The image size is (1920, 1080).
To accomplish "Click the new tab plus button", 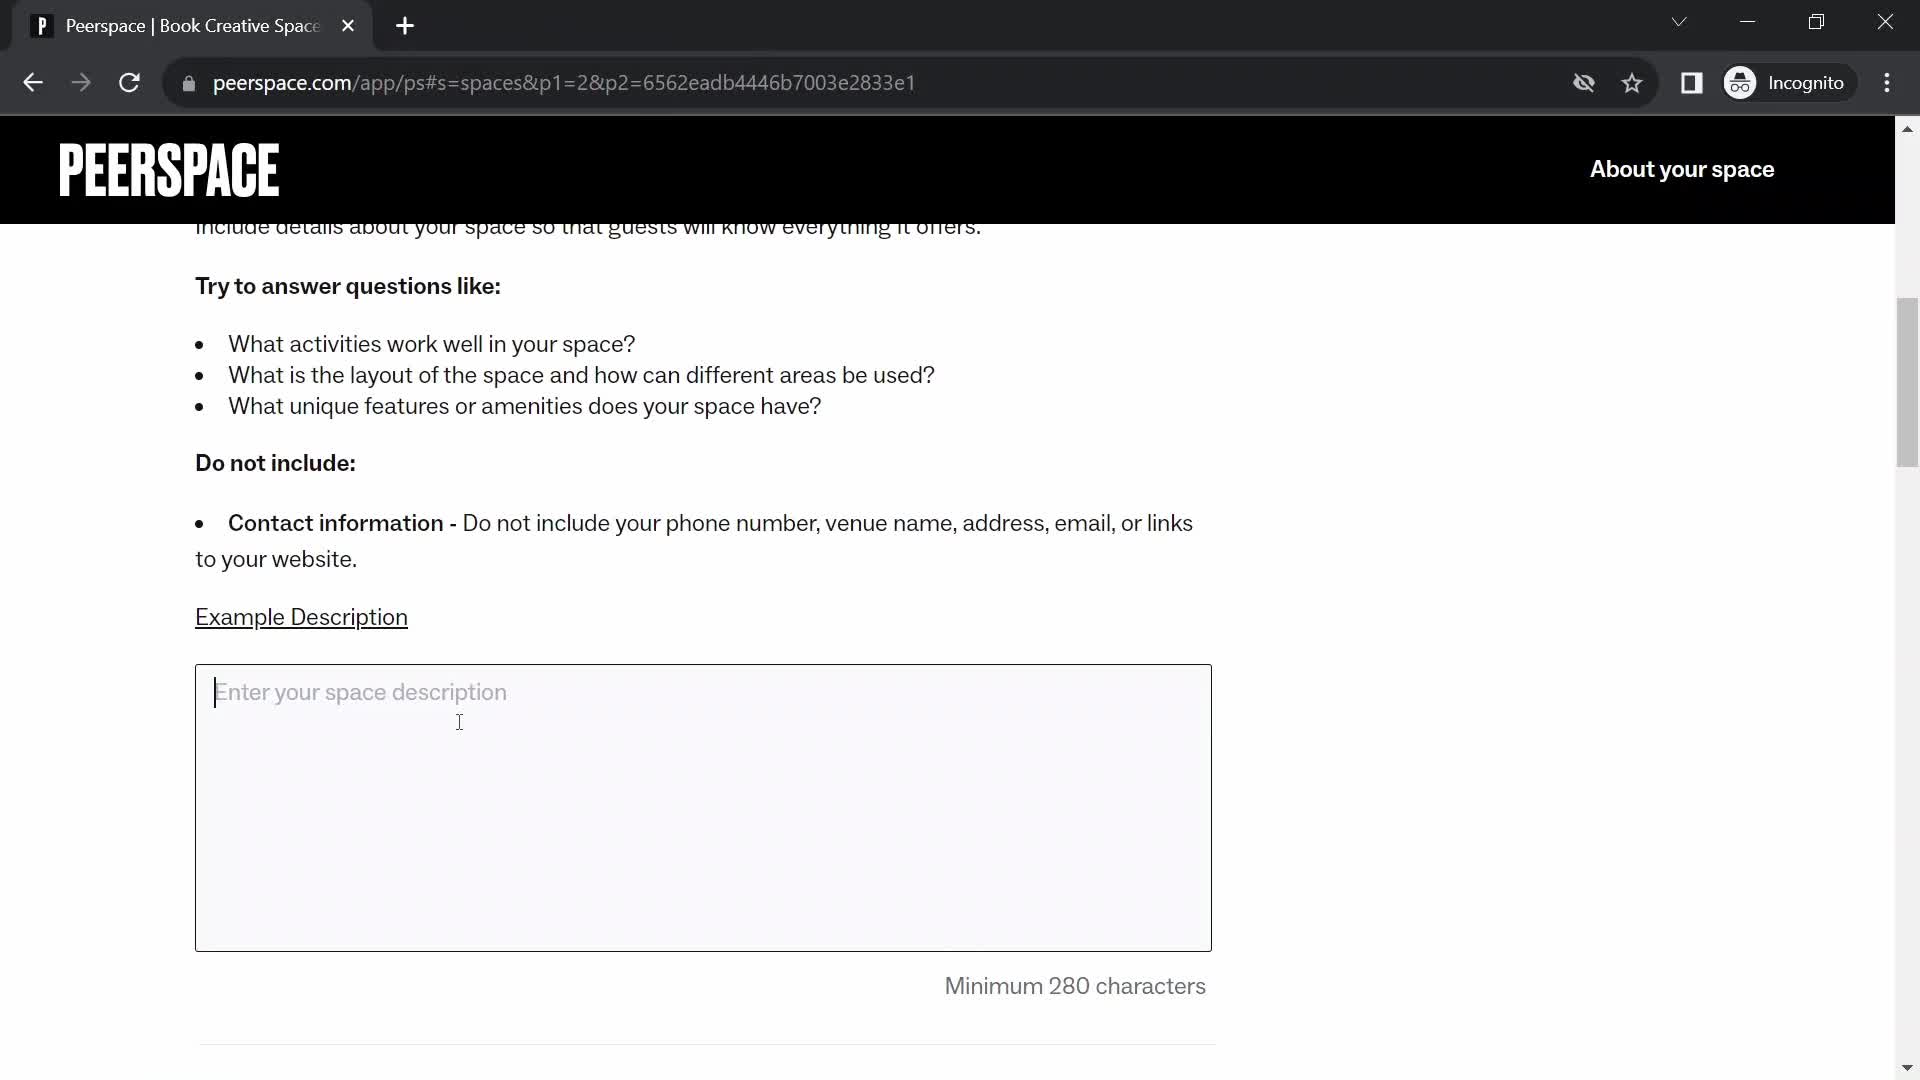I will [405, 26].
